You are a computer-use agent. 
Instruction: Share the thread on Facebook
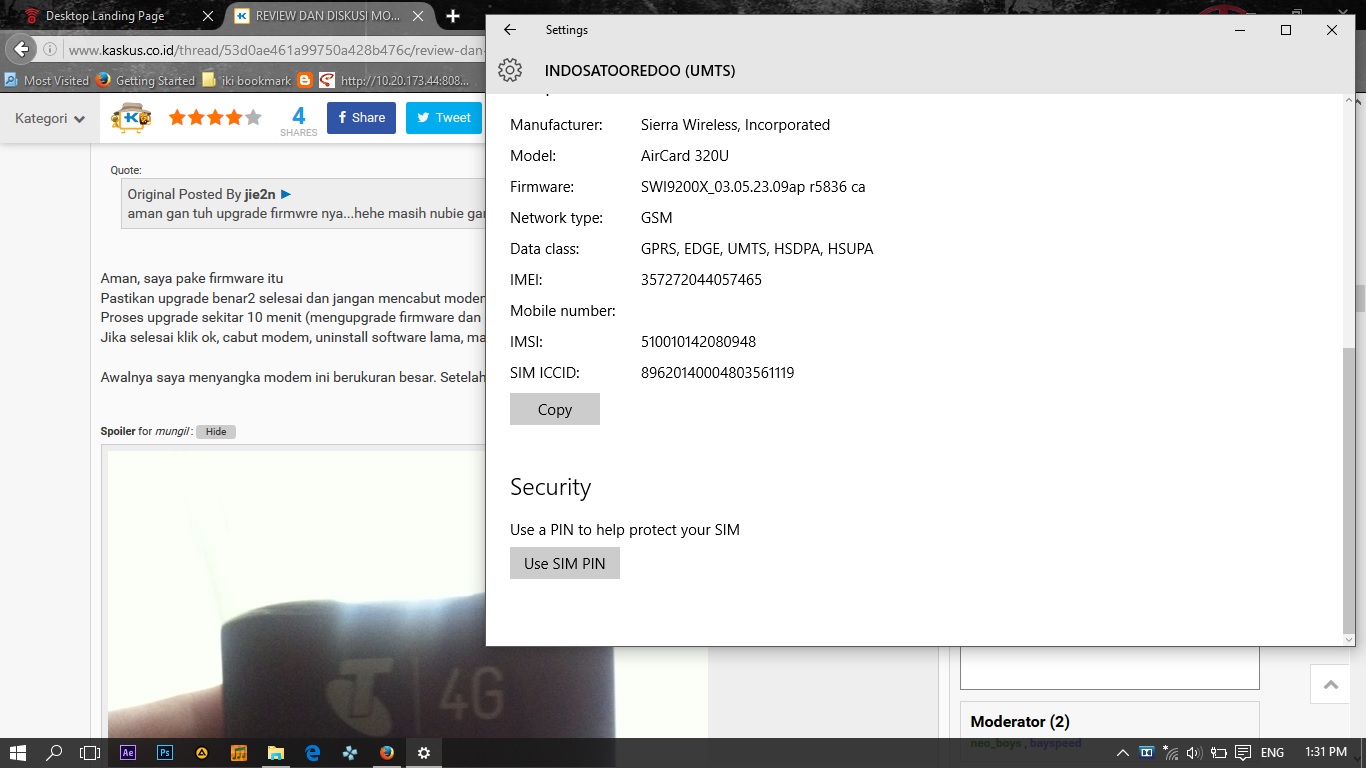[361, 118]
